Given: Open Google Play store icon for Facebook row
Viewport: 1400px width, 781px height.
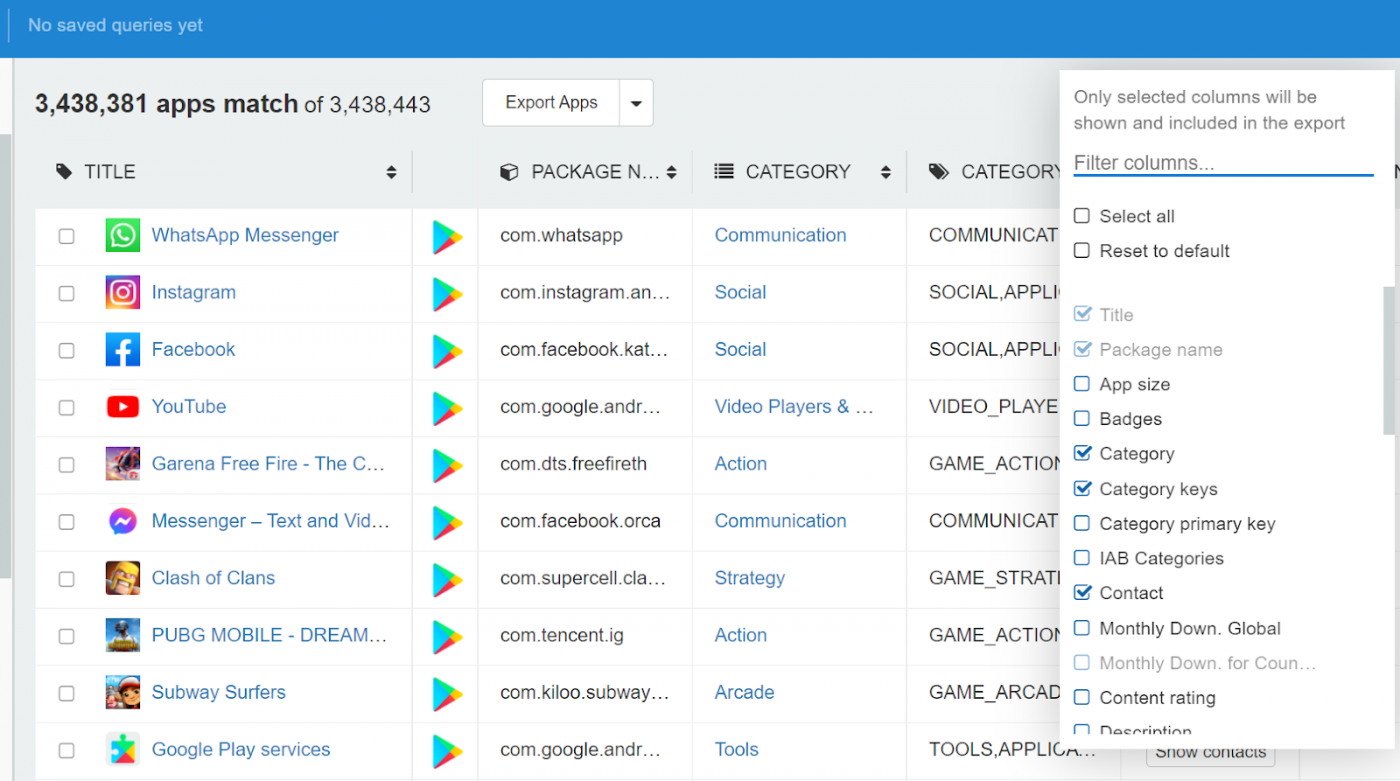Looking at the screenshot, I should [447, 351].
